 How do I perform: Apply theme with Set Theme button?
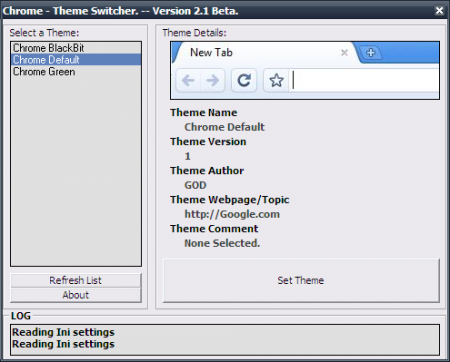[301, 280]
